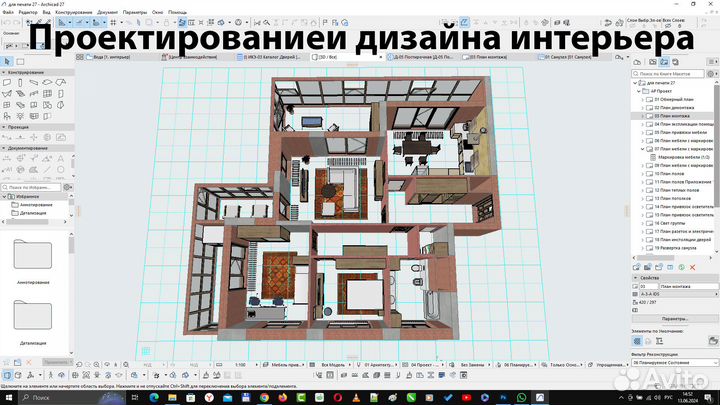The image size is (720, 405).
Task: Open the Конструирование menu
Action: pos(73,12)
